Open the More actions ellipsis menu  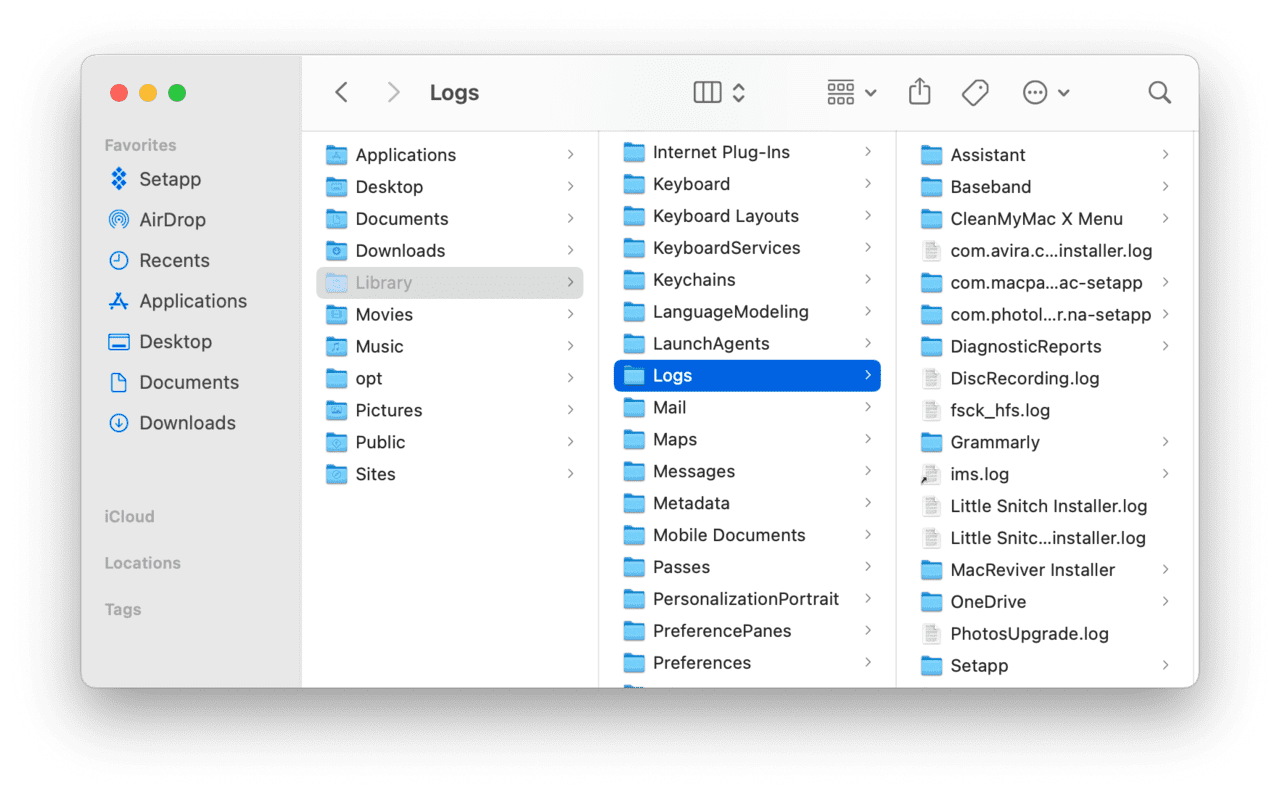(x=1046, y=93)
